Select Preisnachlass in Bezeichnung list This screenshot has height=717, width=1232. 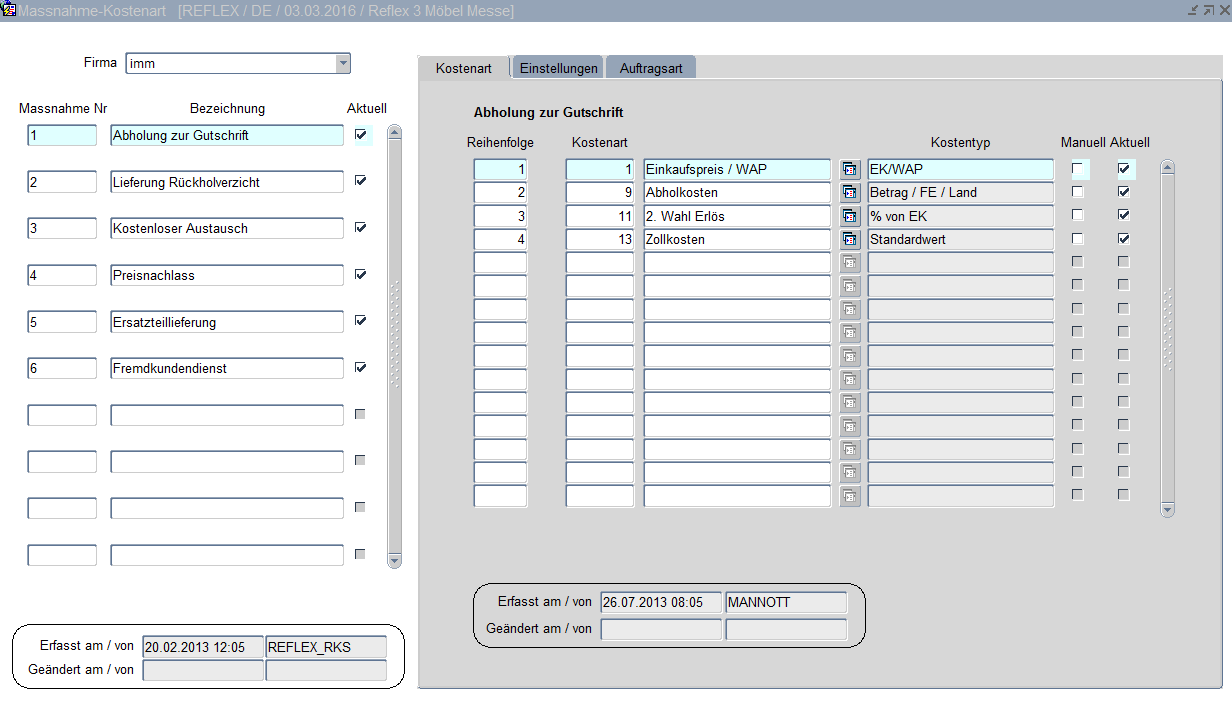226,275
